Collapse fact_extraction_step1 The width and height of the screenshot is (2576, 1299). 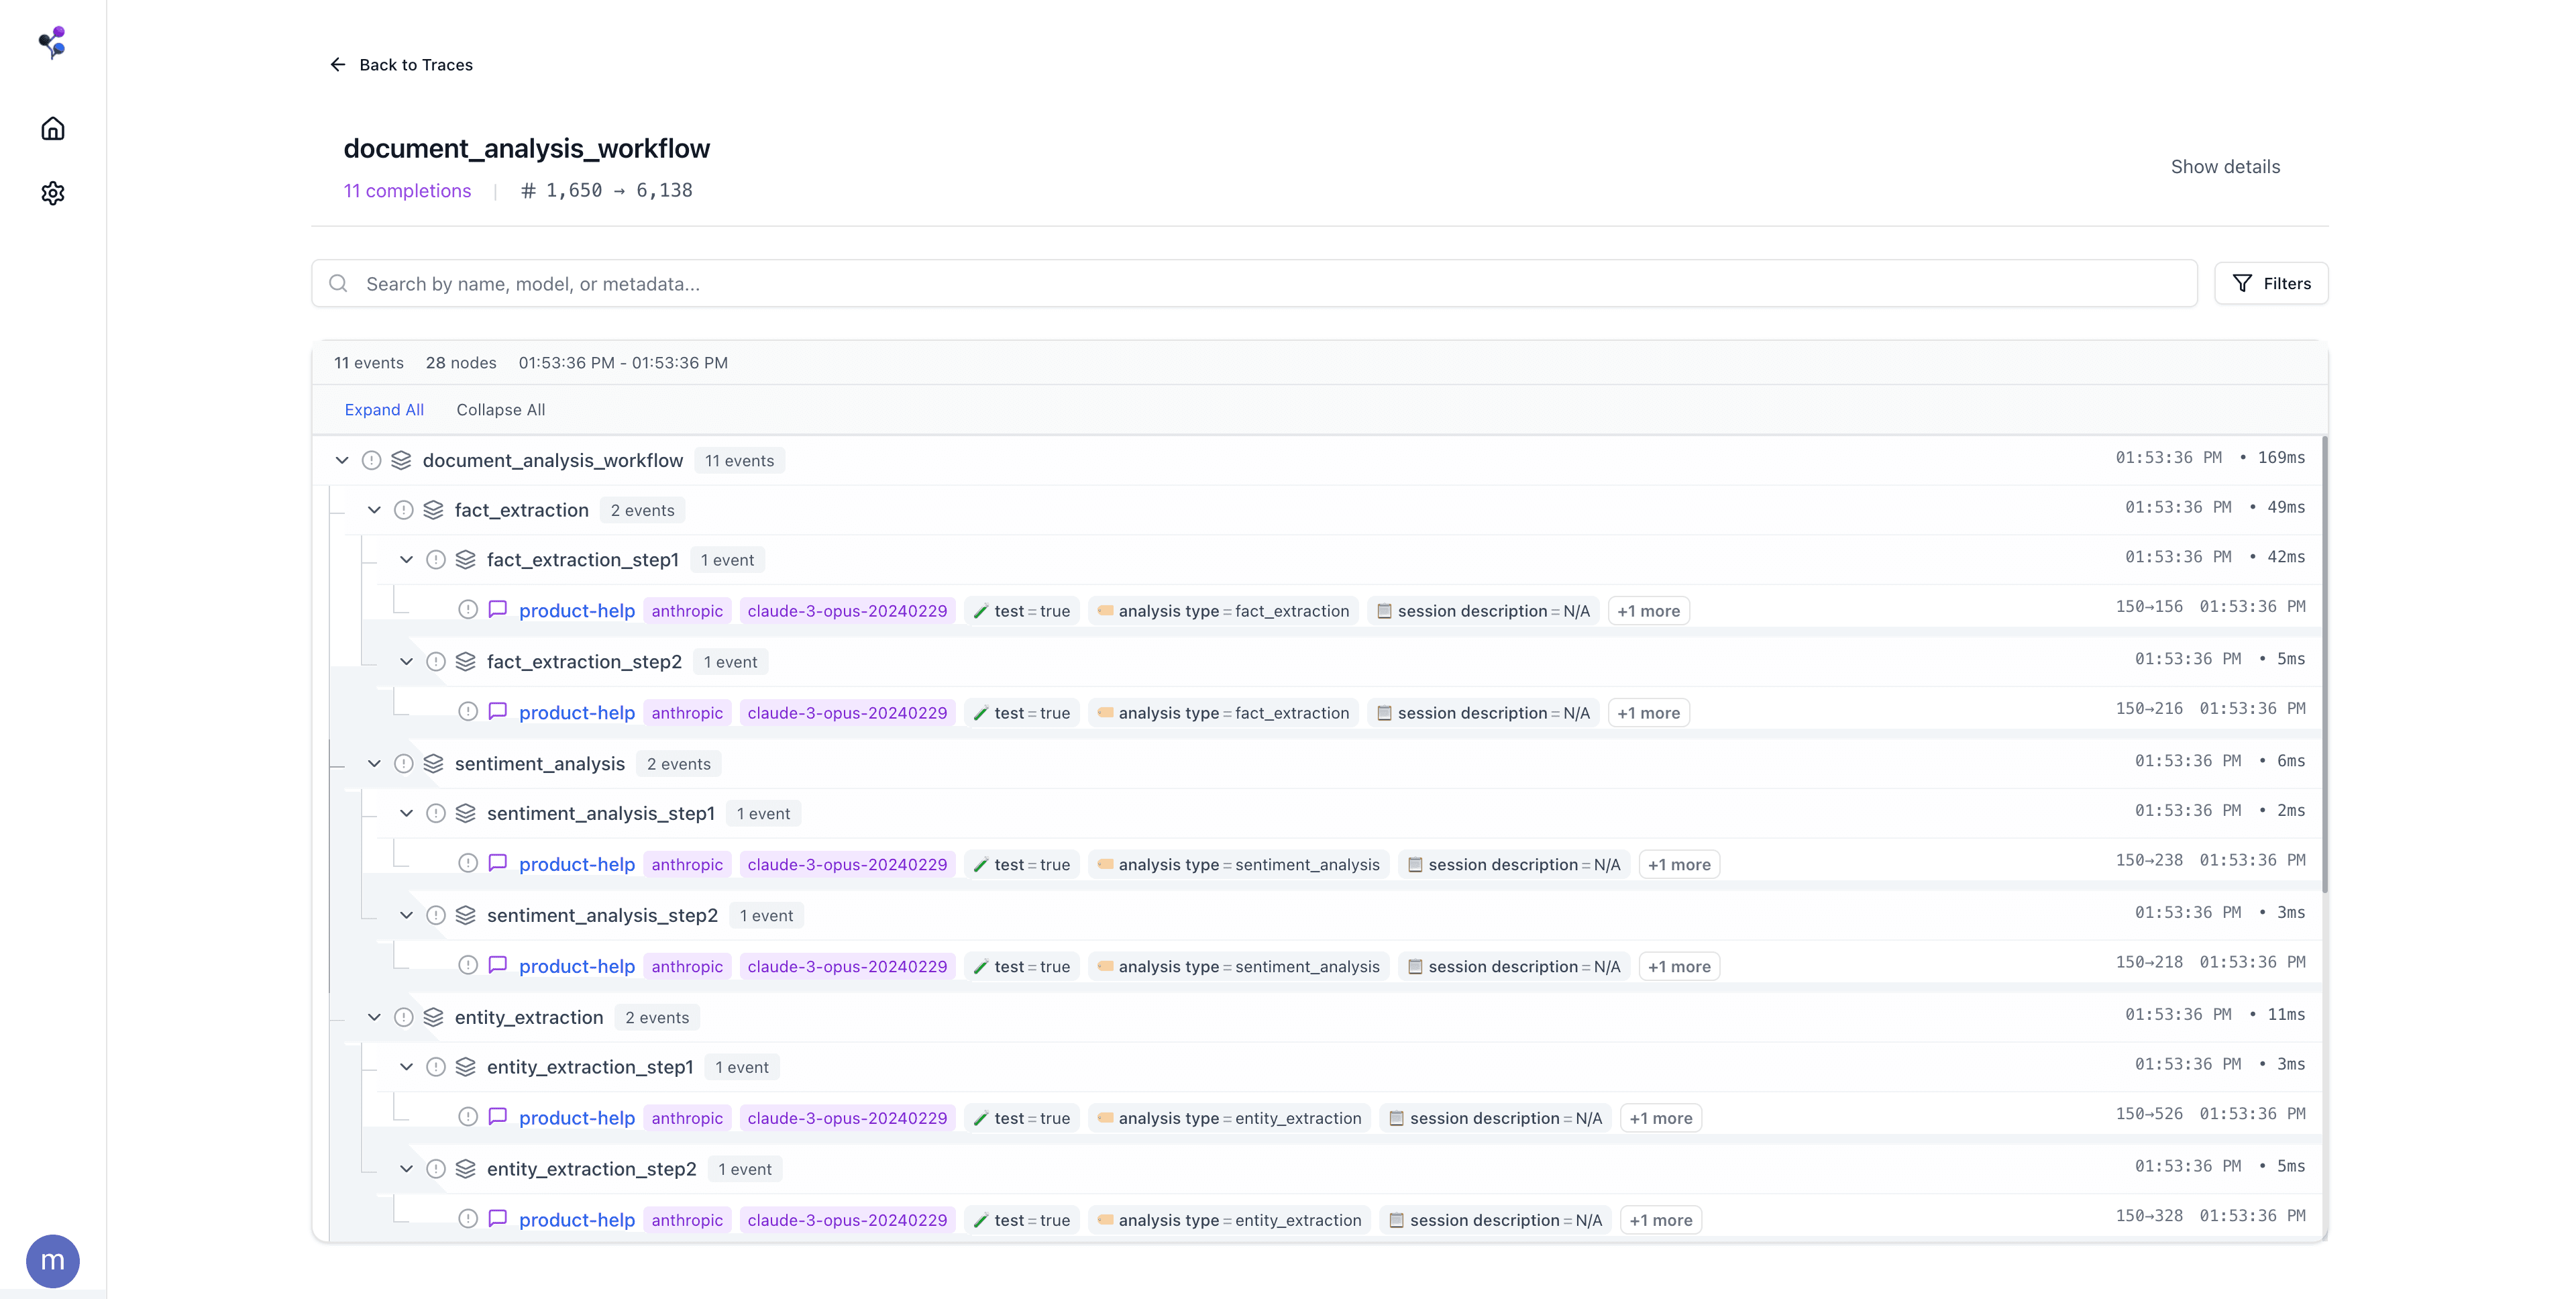click(x=406, y=560)
